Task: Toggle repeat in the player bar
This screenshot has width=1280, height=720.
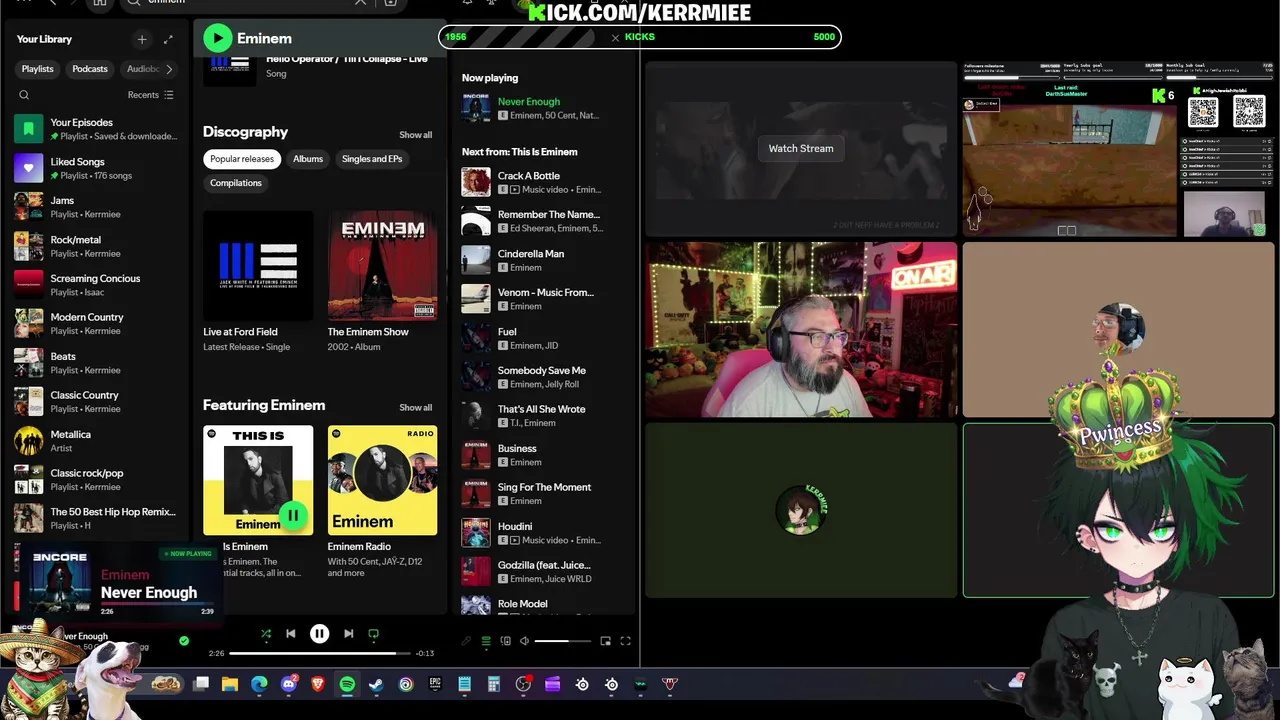Action: coord(374,634)
